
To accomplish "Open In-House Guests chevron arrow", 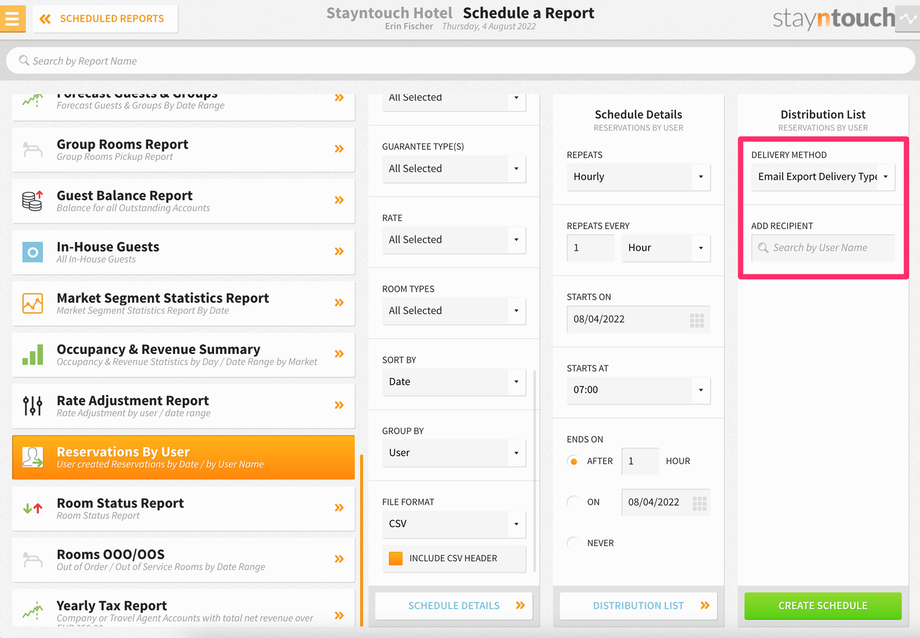I will [x=339, y=251].
